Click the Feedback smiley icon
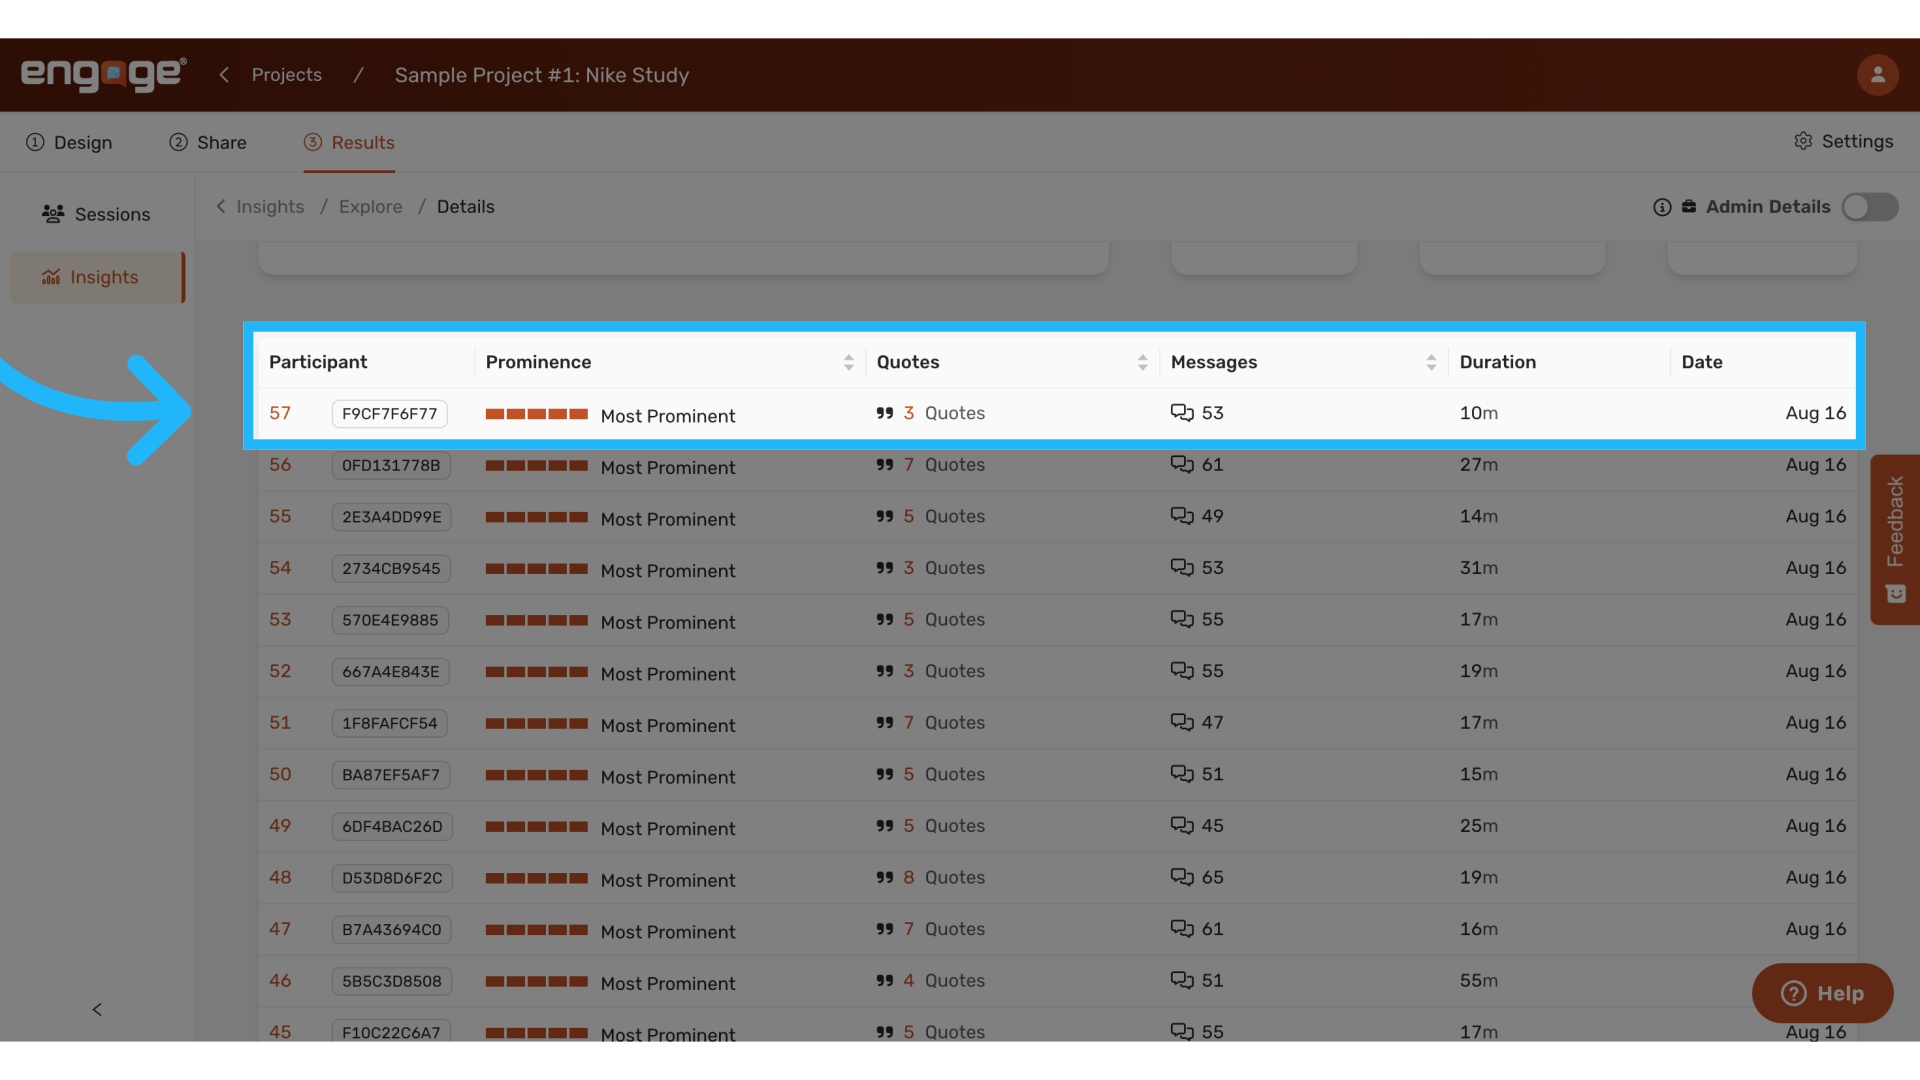Image resolution: width=1920 pixels, height=1080 pixels. (1895, 594)
